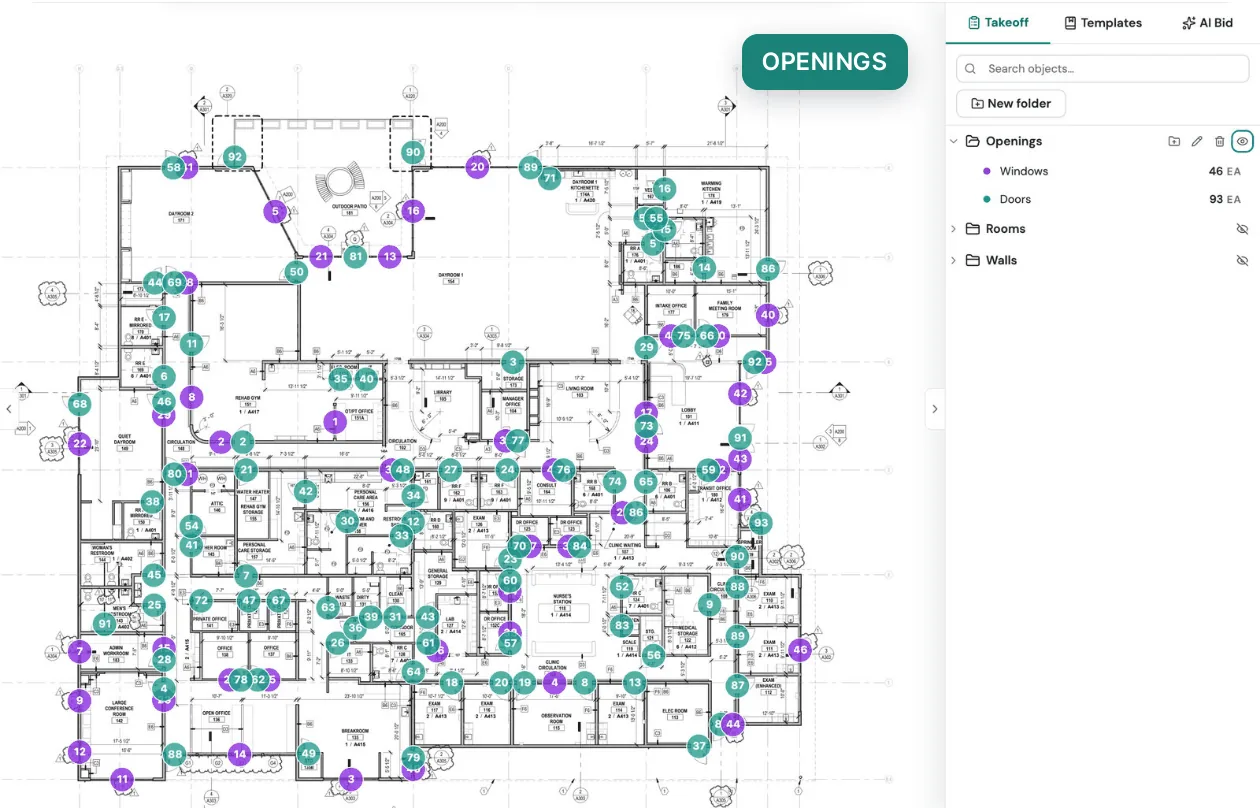Focus the Search objects field
The width and height of the screenshot is (1260, 808).
(1102, 69)
